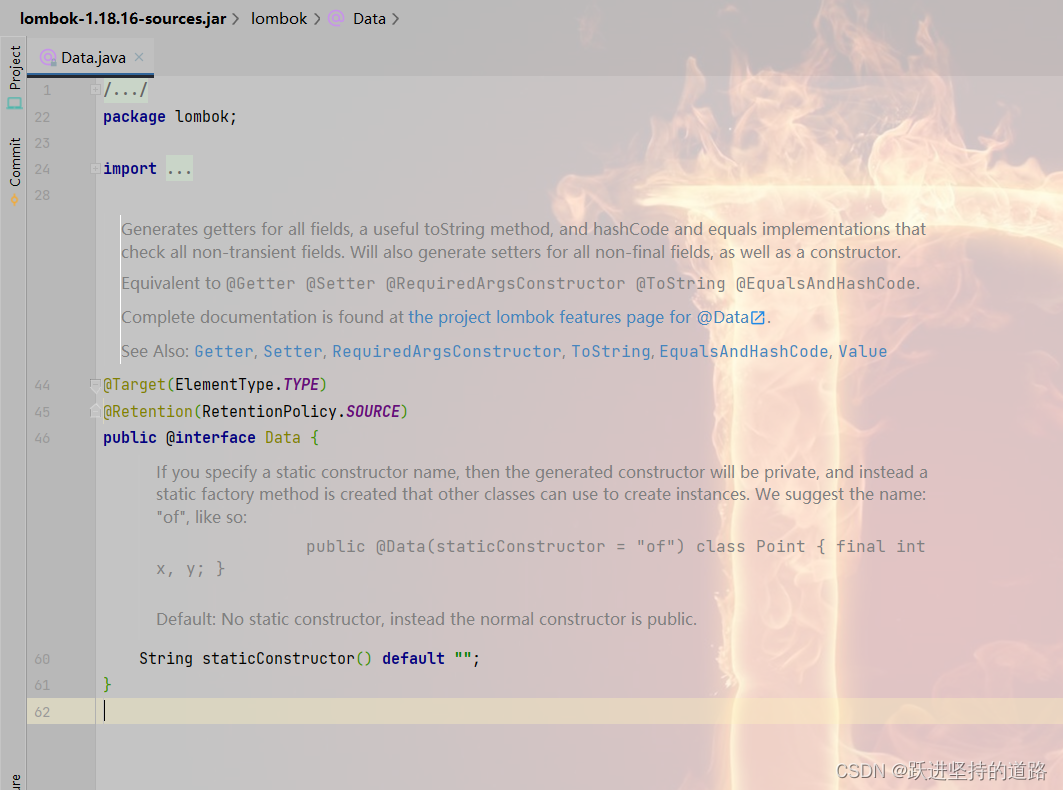Collapse the annotation fold at @Target line
The image size is (1063, 790).
95,384
